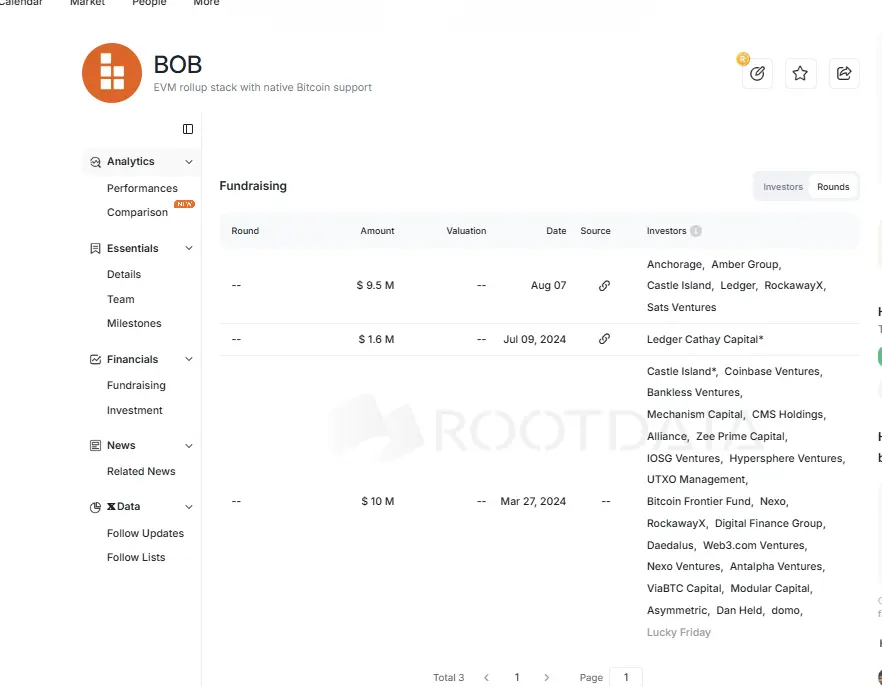This screenshot has height=687, width=882.
Task: Open Investment in sidebar
Action: (x=134, y=411)
